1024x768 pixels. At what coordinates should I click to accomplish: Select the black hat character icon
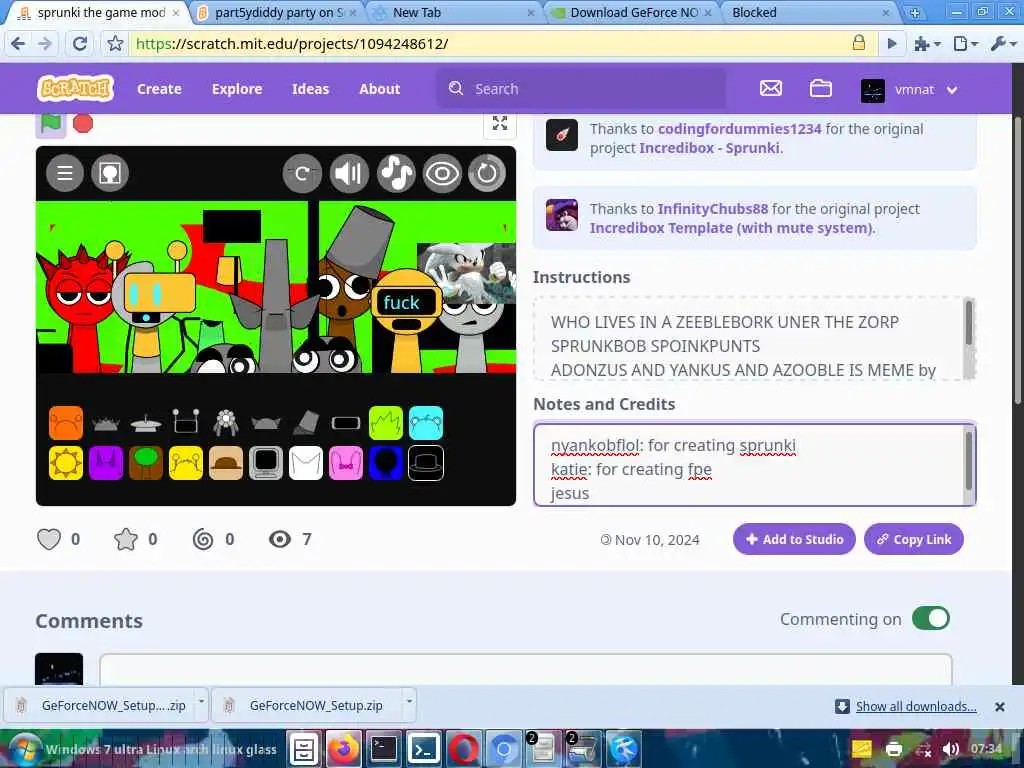[426, 463]
